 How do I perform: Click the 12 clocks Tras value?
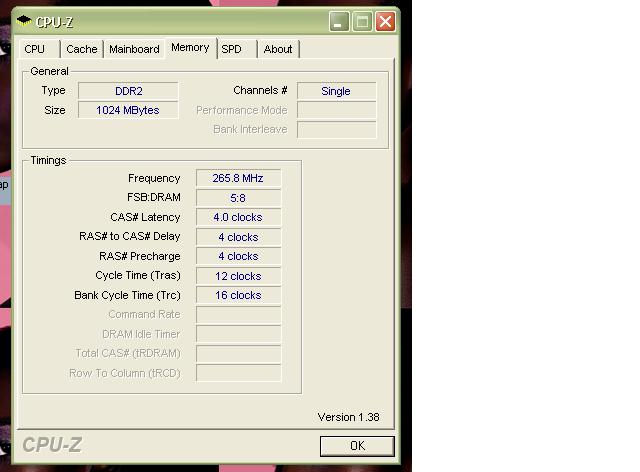[x=238, y=276]
